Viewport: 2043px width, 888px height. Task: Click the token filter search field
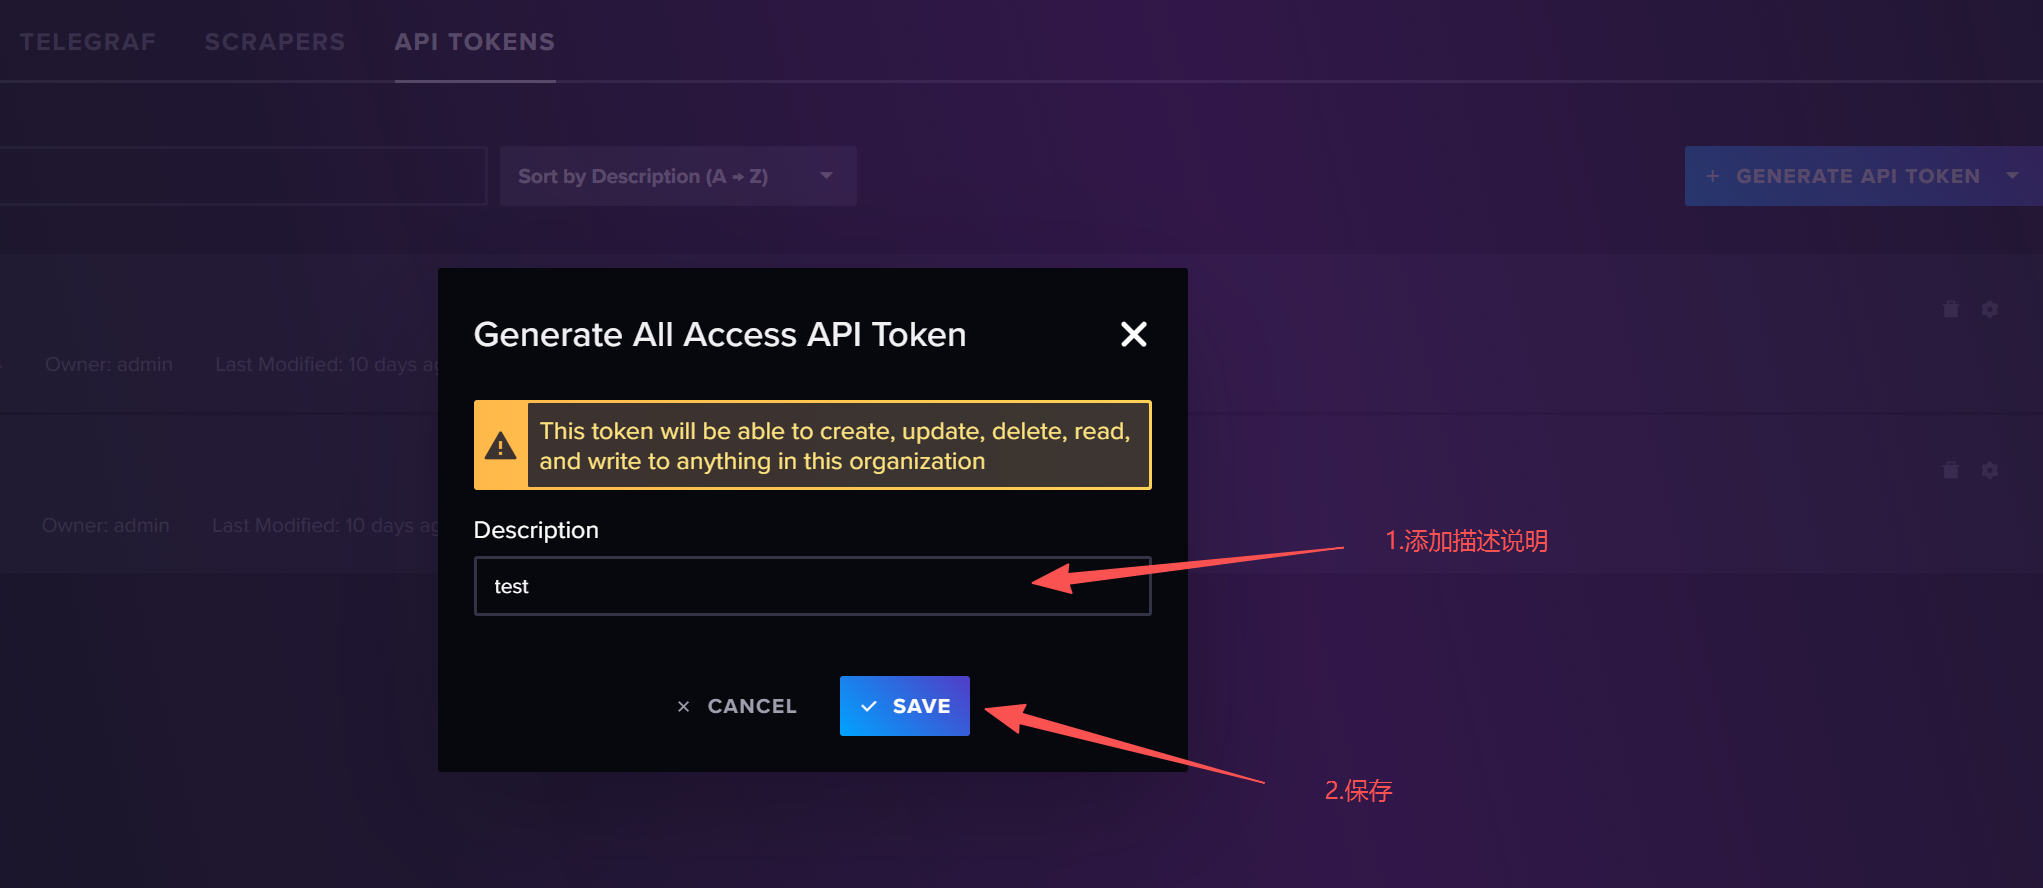[240, 176]
